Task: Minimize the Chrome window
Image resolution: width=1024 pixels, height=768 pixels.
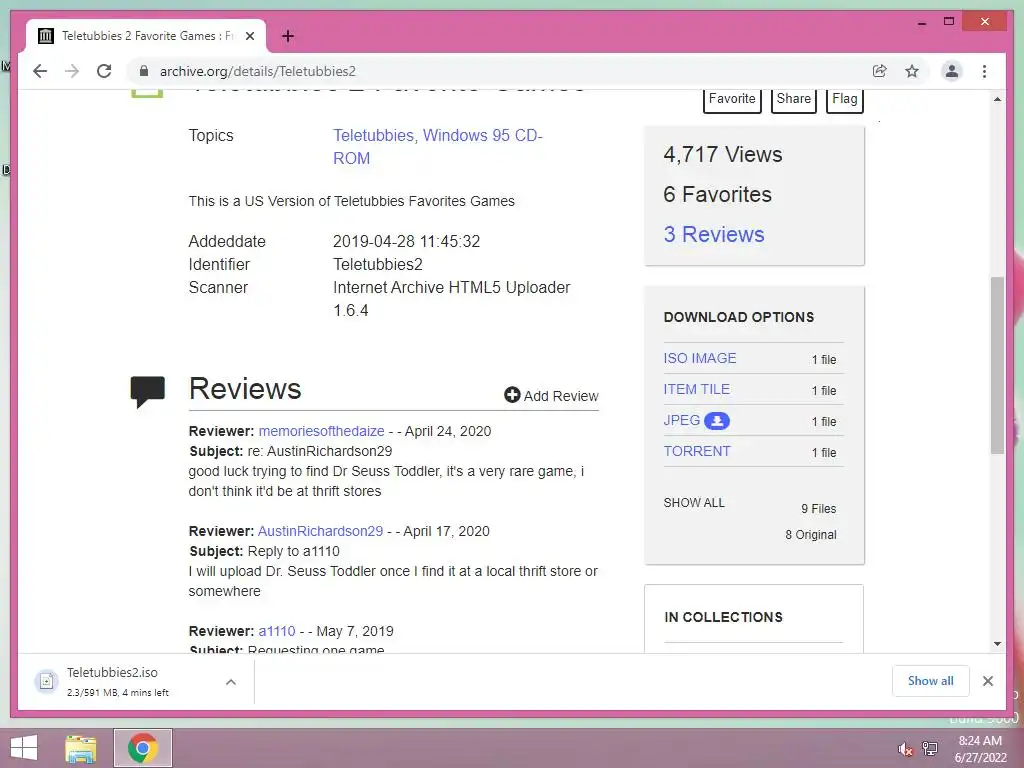Action: click(921, 22)
